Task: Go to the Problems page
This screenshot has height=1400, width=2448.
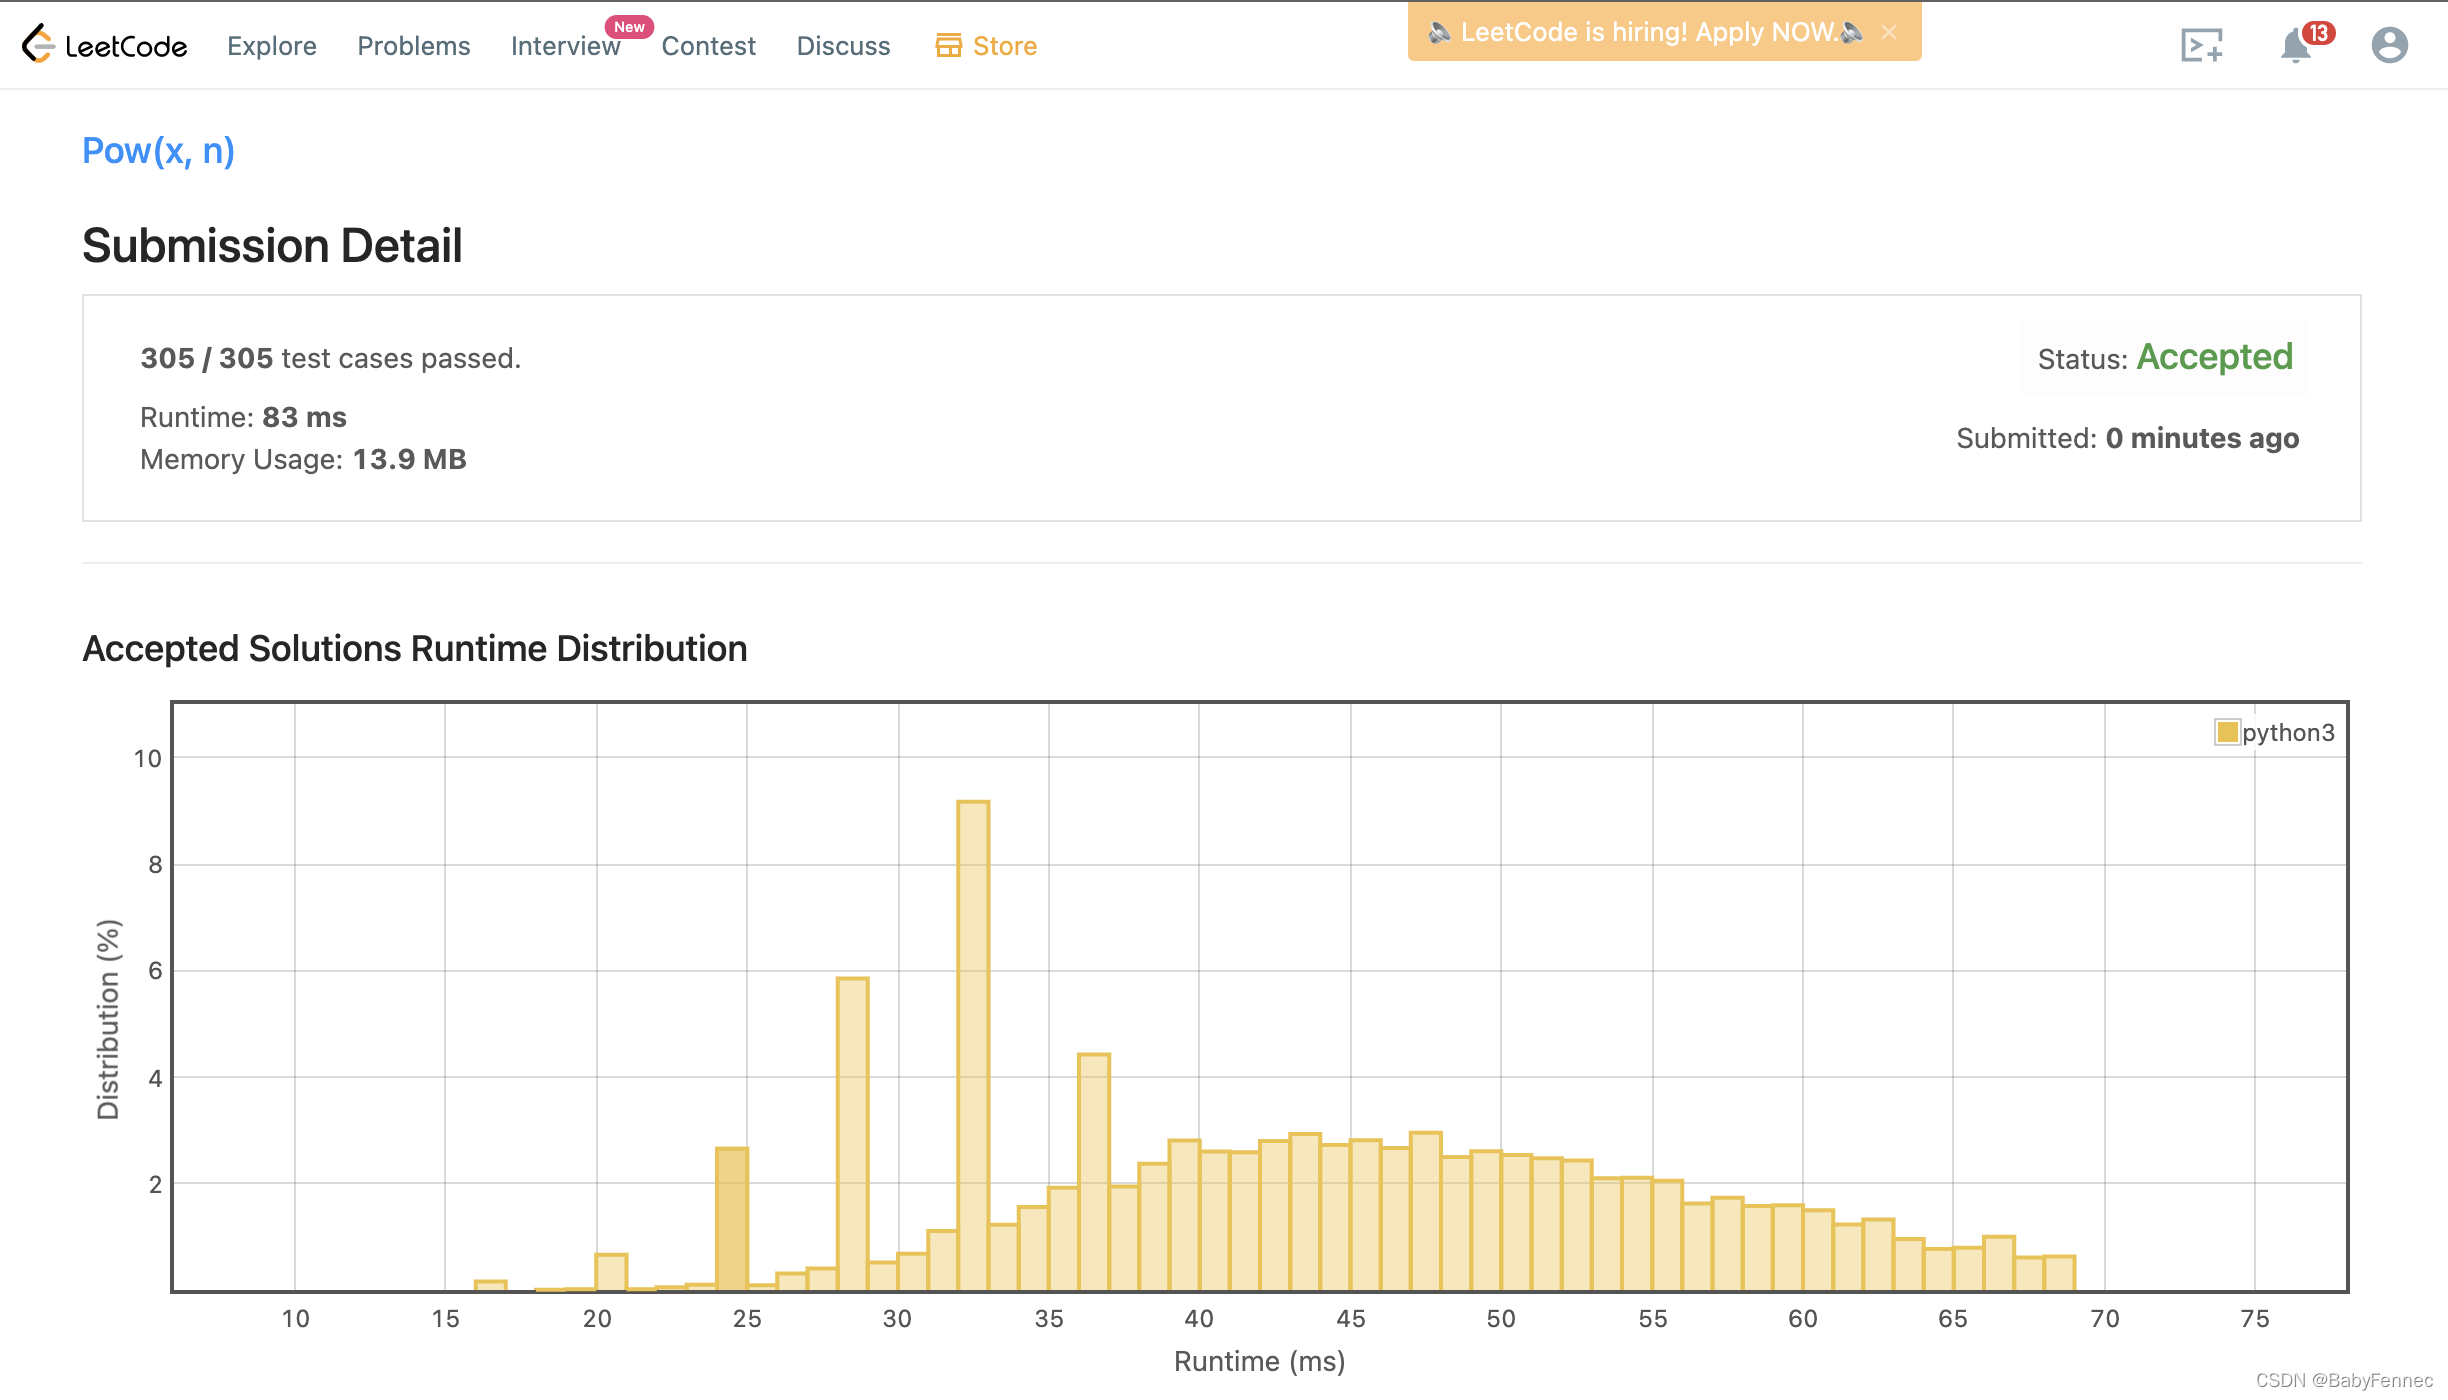Action: [x=413, y=46]
